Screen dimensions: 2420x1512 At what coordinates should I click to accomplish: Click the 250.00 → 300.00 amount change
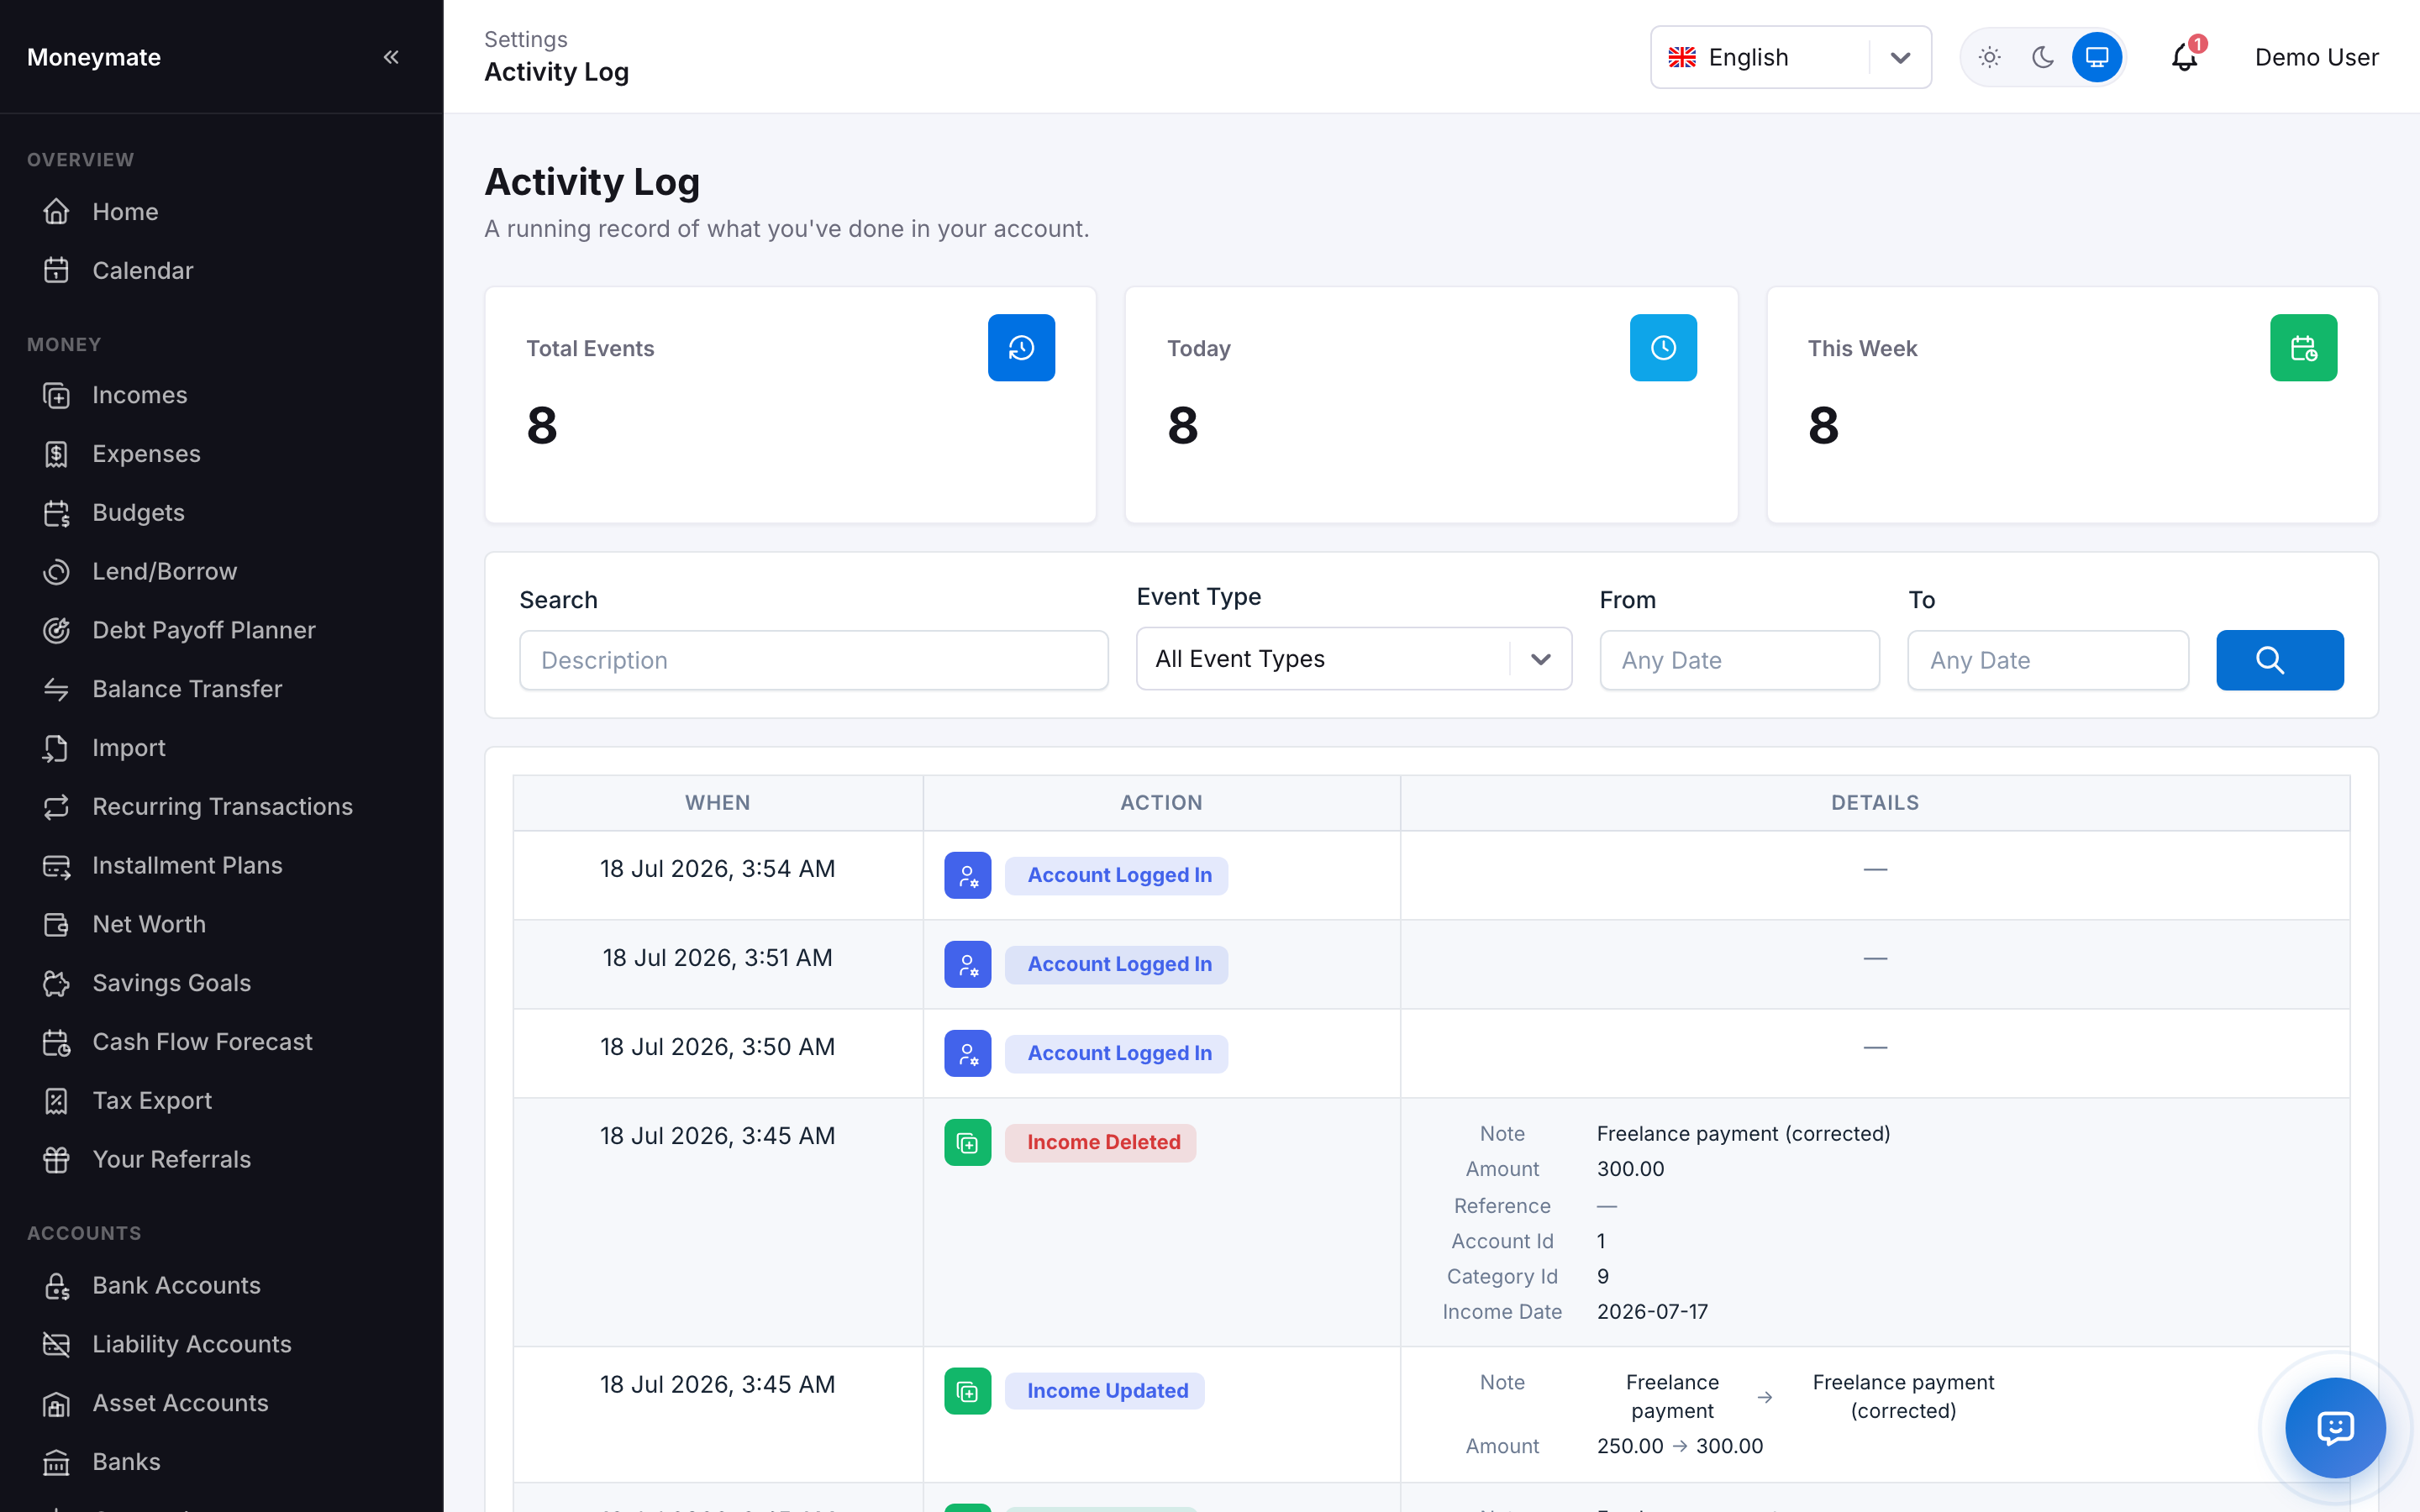point(1680,1446)
